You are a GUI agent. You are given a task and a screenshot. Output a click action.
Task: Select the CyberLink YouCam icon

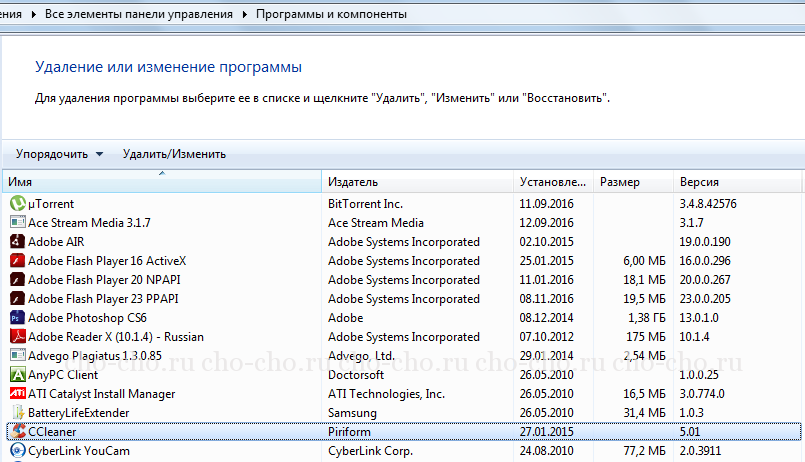point(17,450)
